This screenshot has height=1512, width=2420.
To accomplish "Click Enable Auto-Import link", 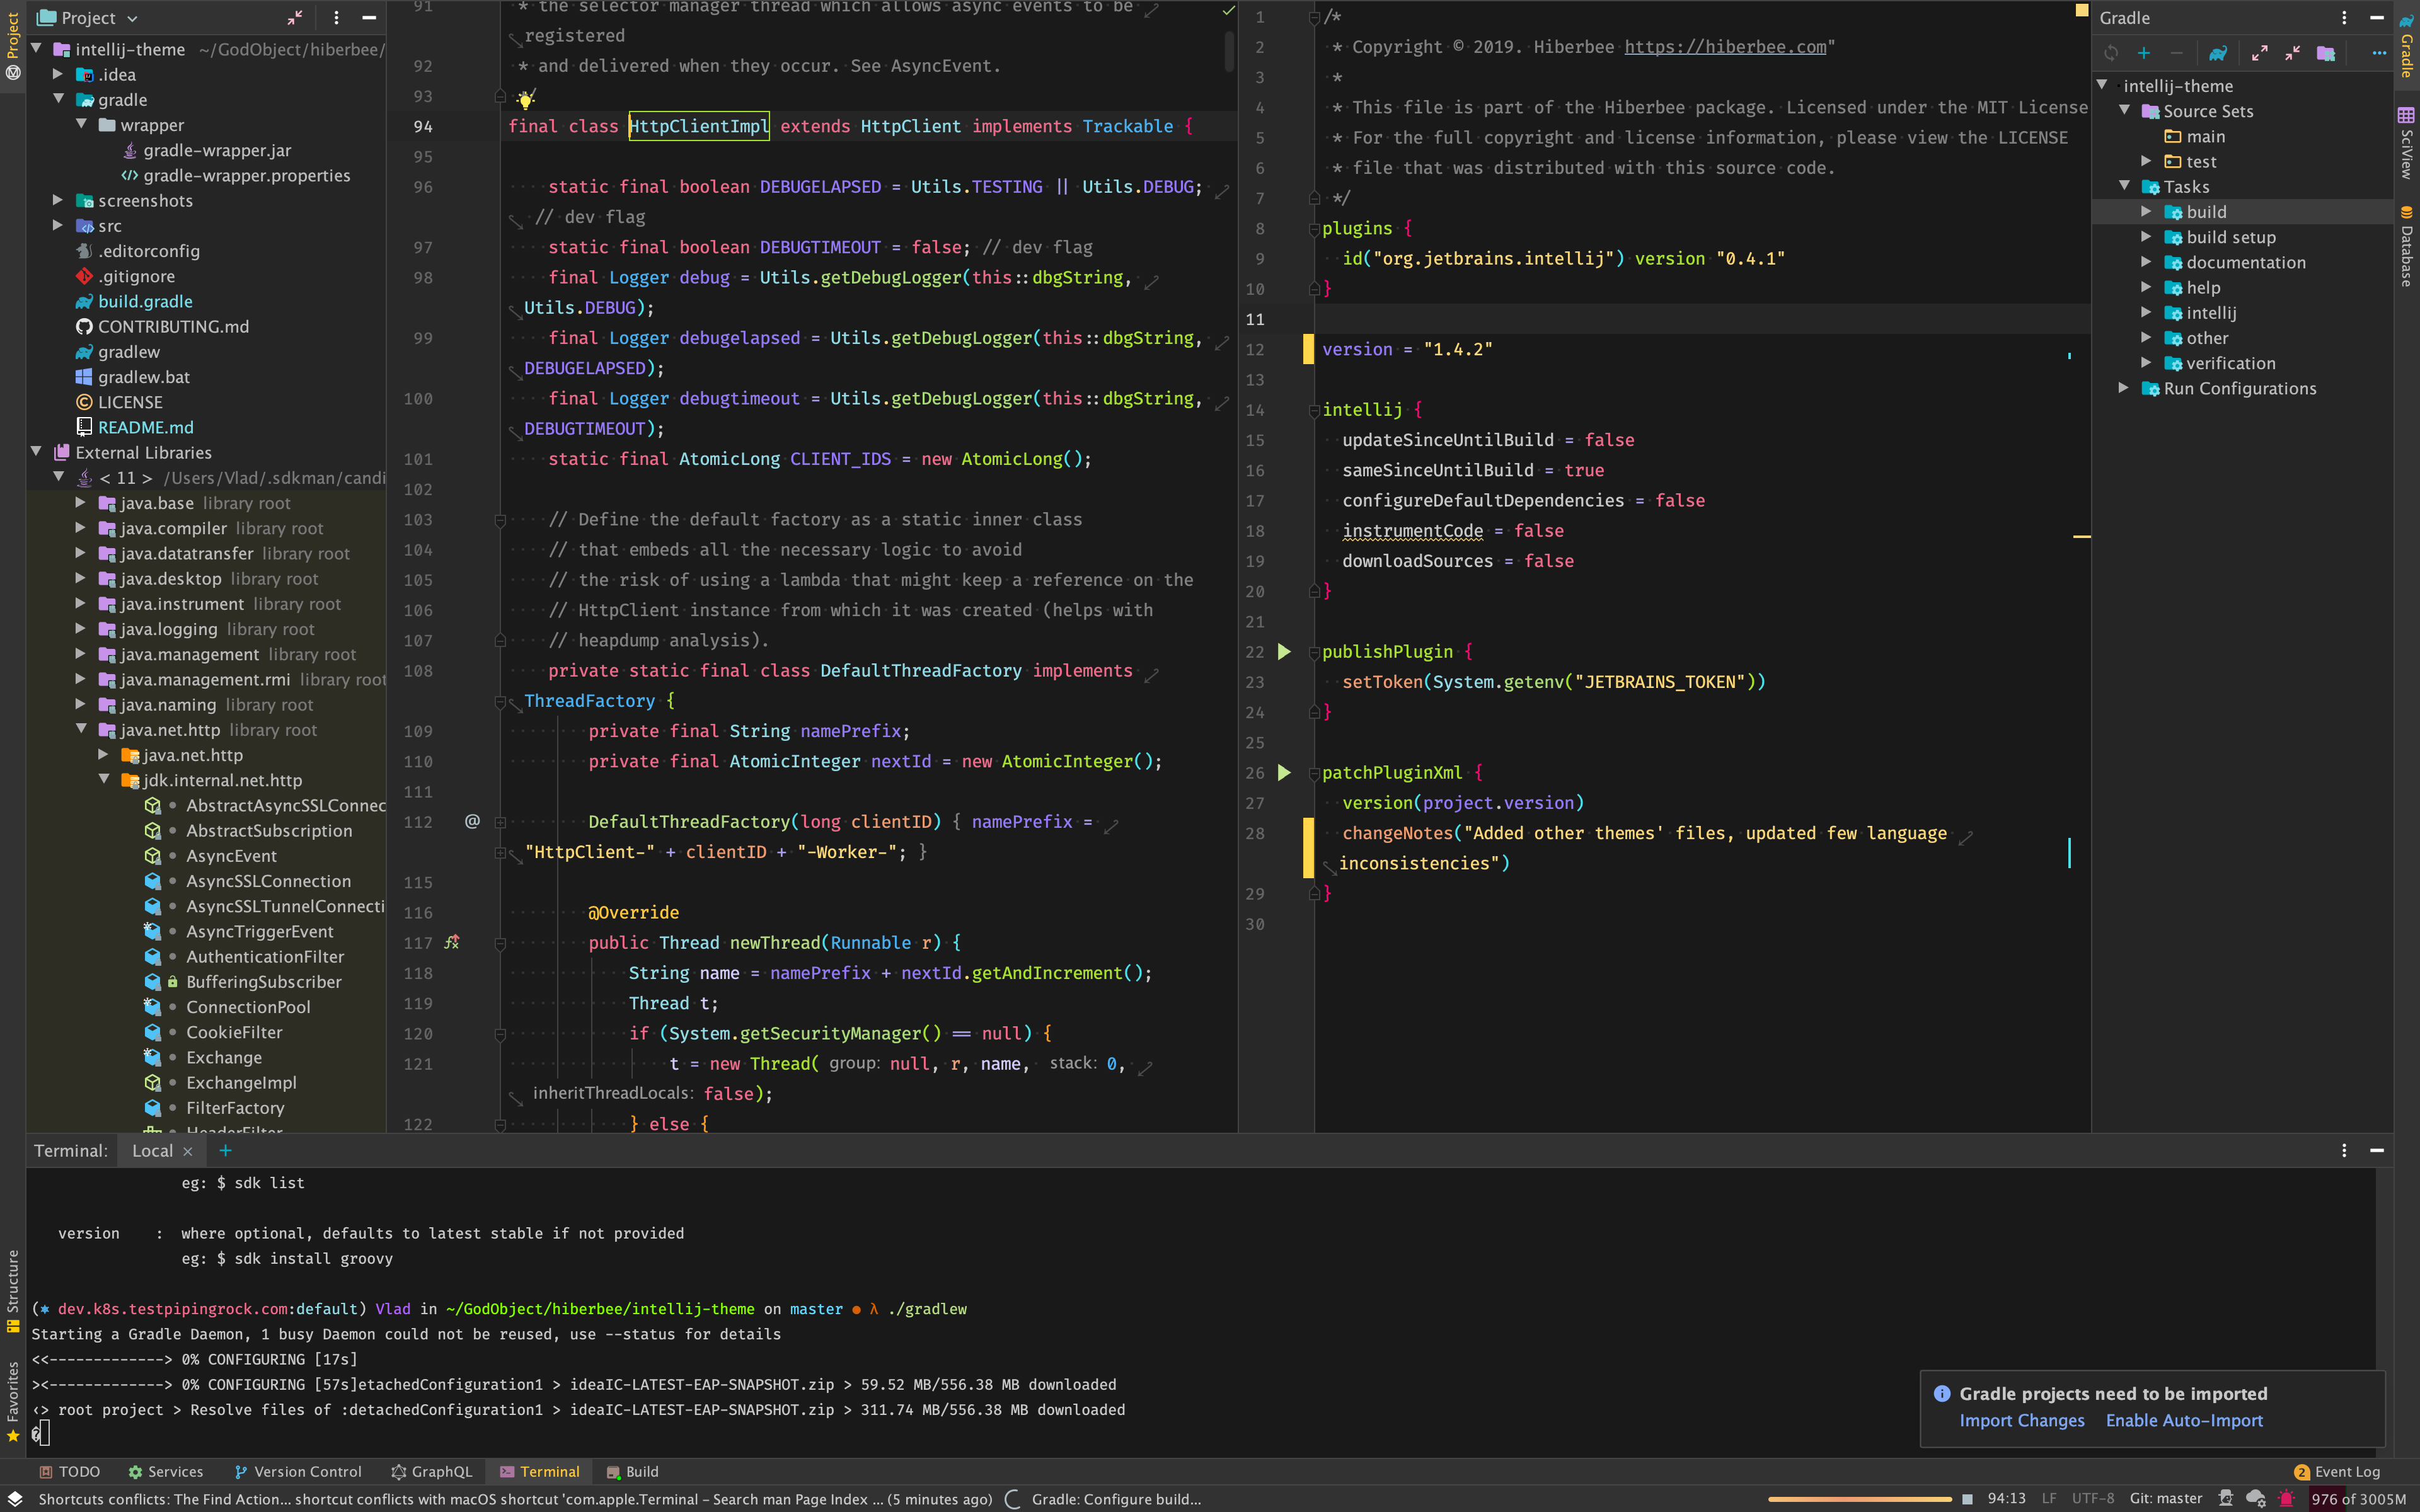I will [x=2184, y=1420].
